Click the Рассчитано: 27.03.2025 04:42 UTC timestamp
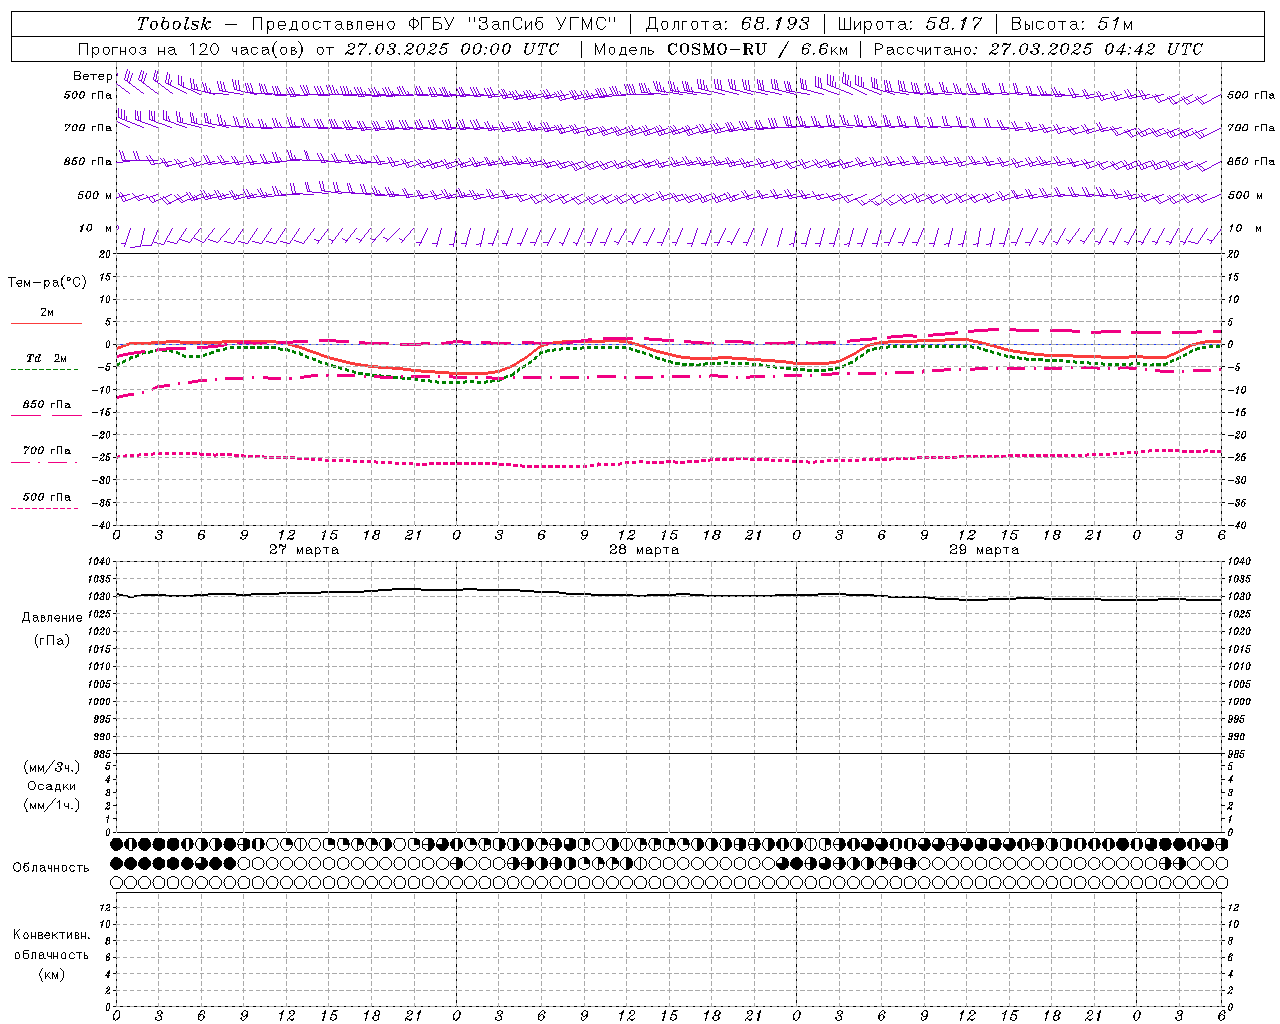 [x=1038, y=49]
